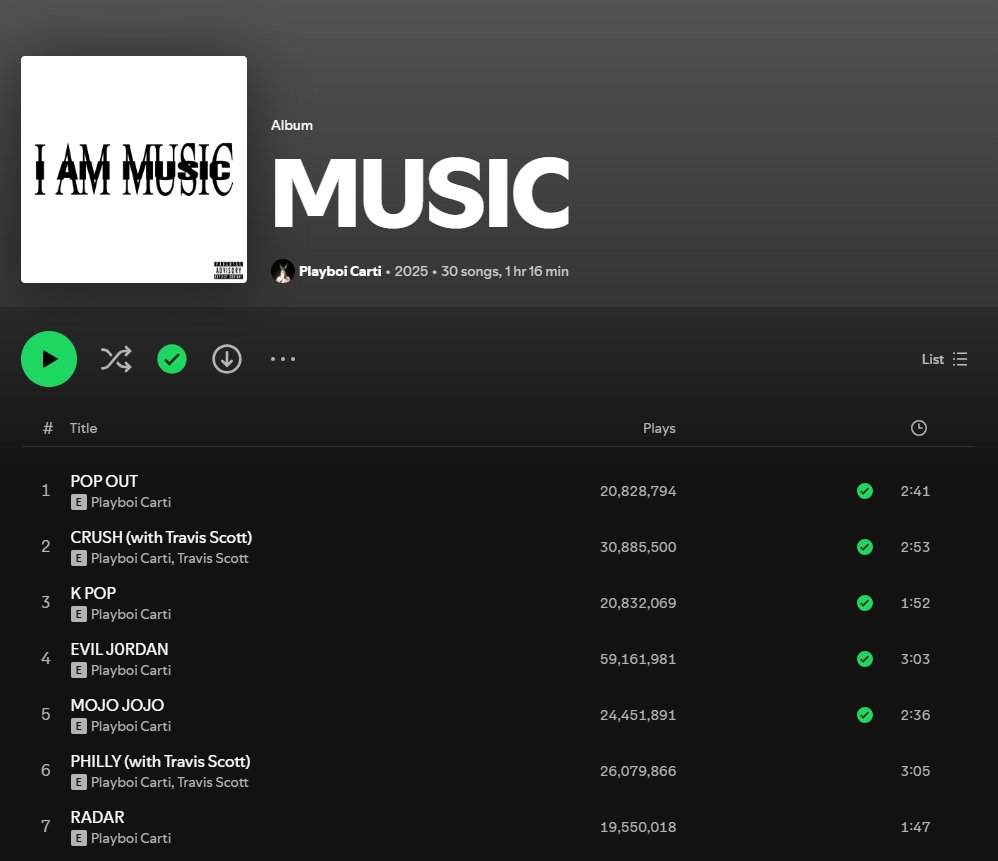This screenshot has height=861, width=998.
Task: Play the MUSIC album
Action: [49, 359]
